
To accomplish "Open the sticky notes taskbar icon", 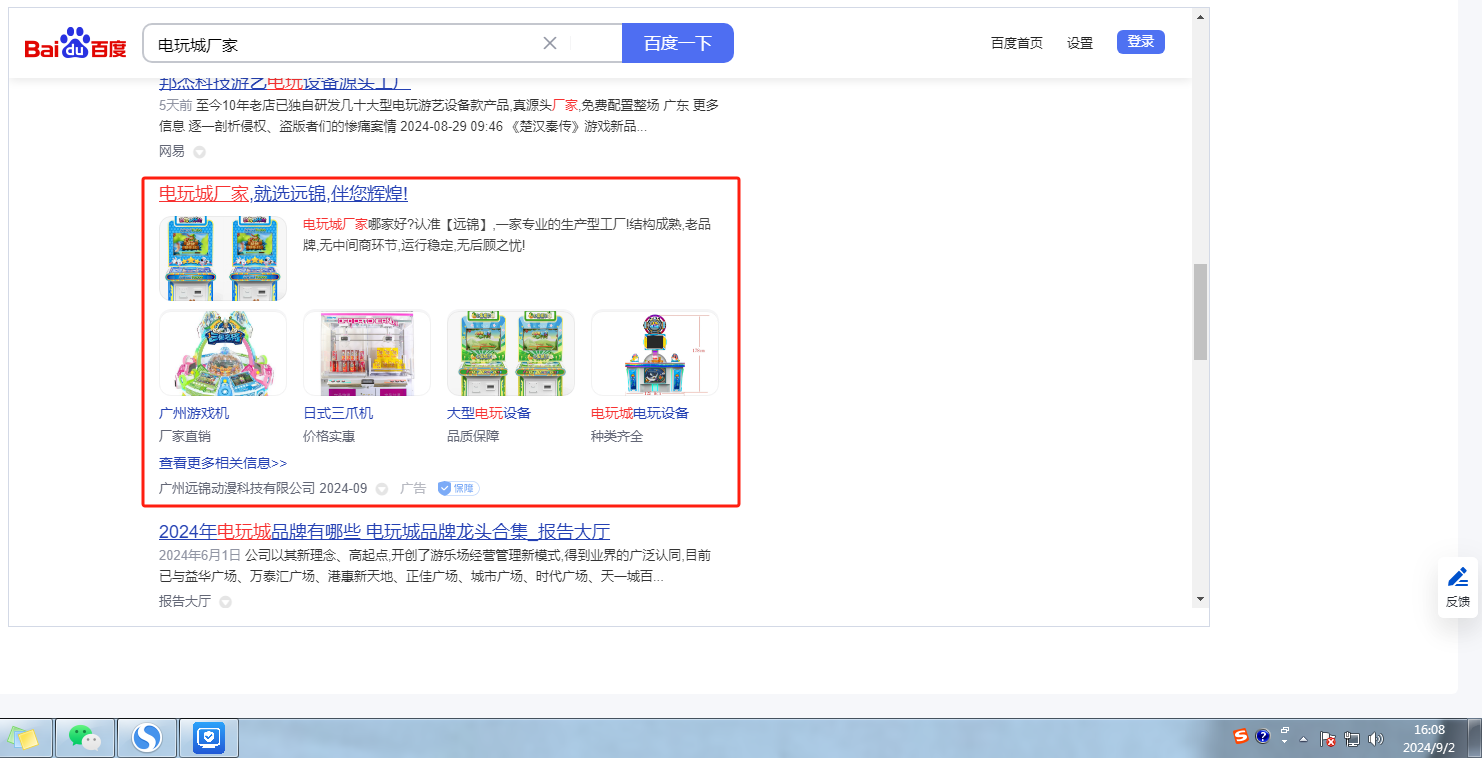I will tap(24, 738).
